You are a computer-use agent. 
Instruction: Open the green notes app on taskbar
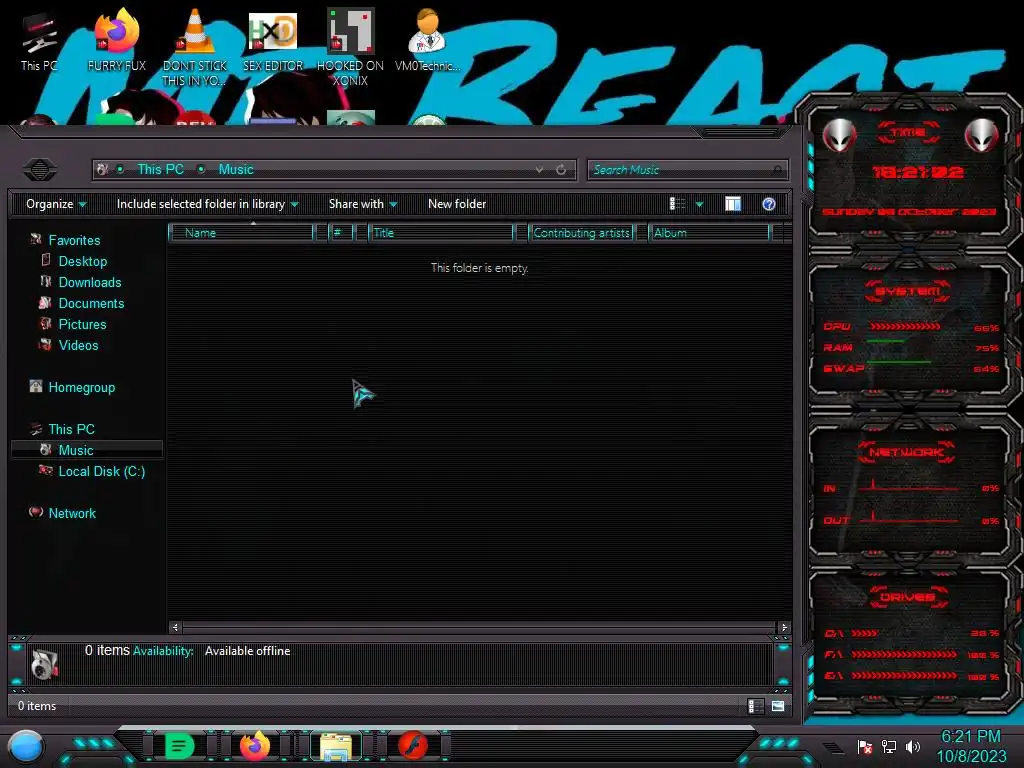[x=179, y=745]
